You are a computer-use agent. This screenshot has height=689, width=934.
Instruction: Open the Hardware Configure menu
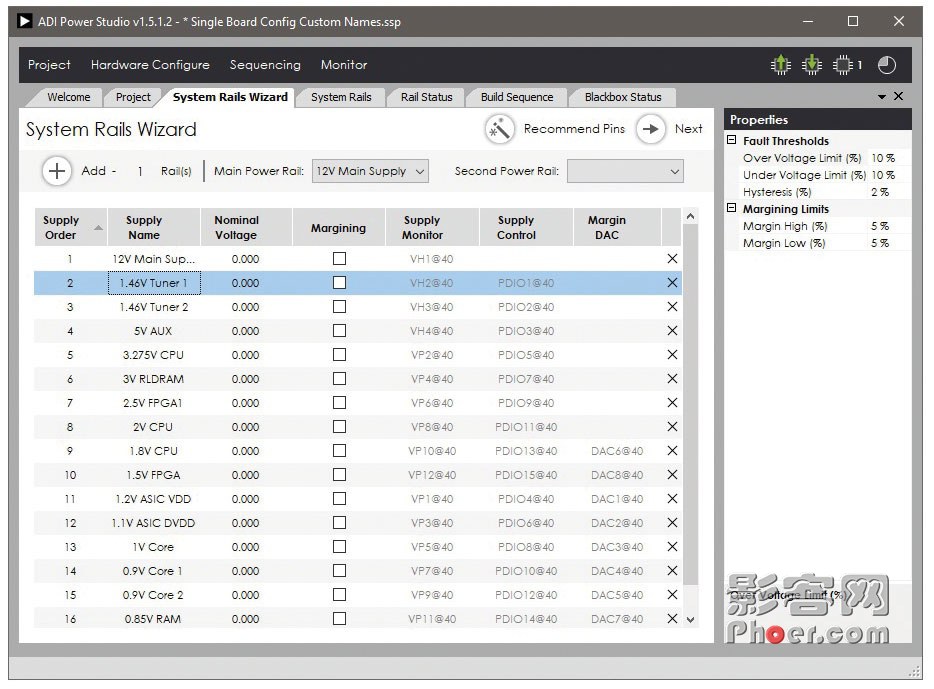150,64
